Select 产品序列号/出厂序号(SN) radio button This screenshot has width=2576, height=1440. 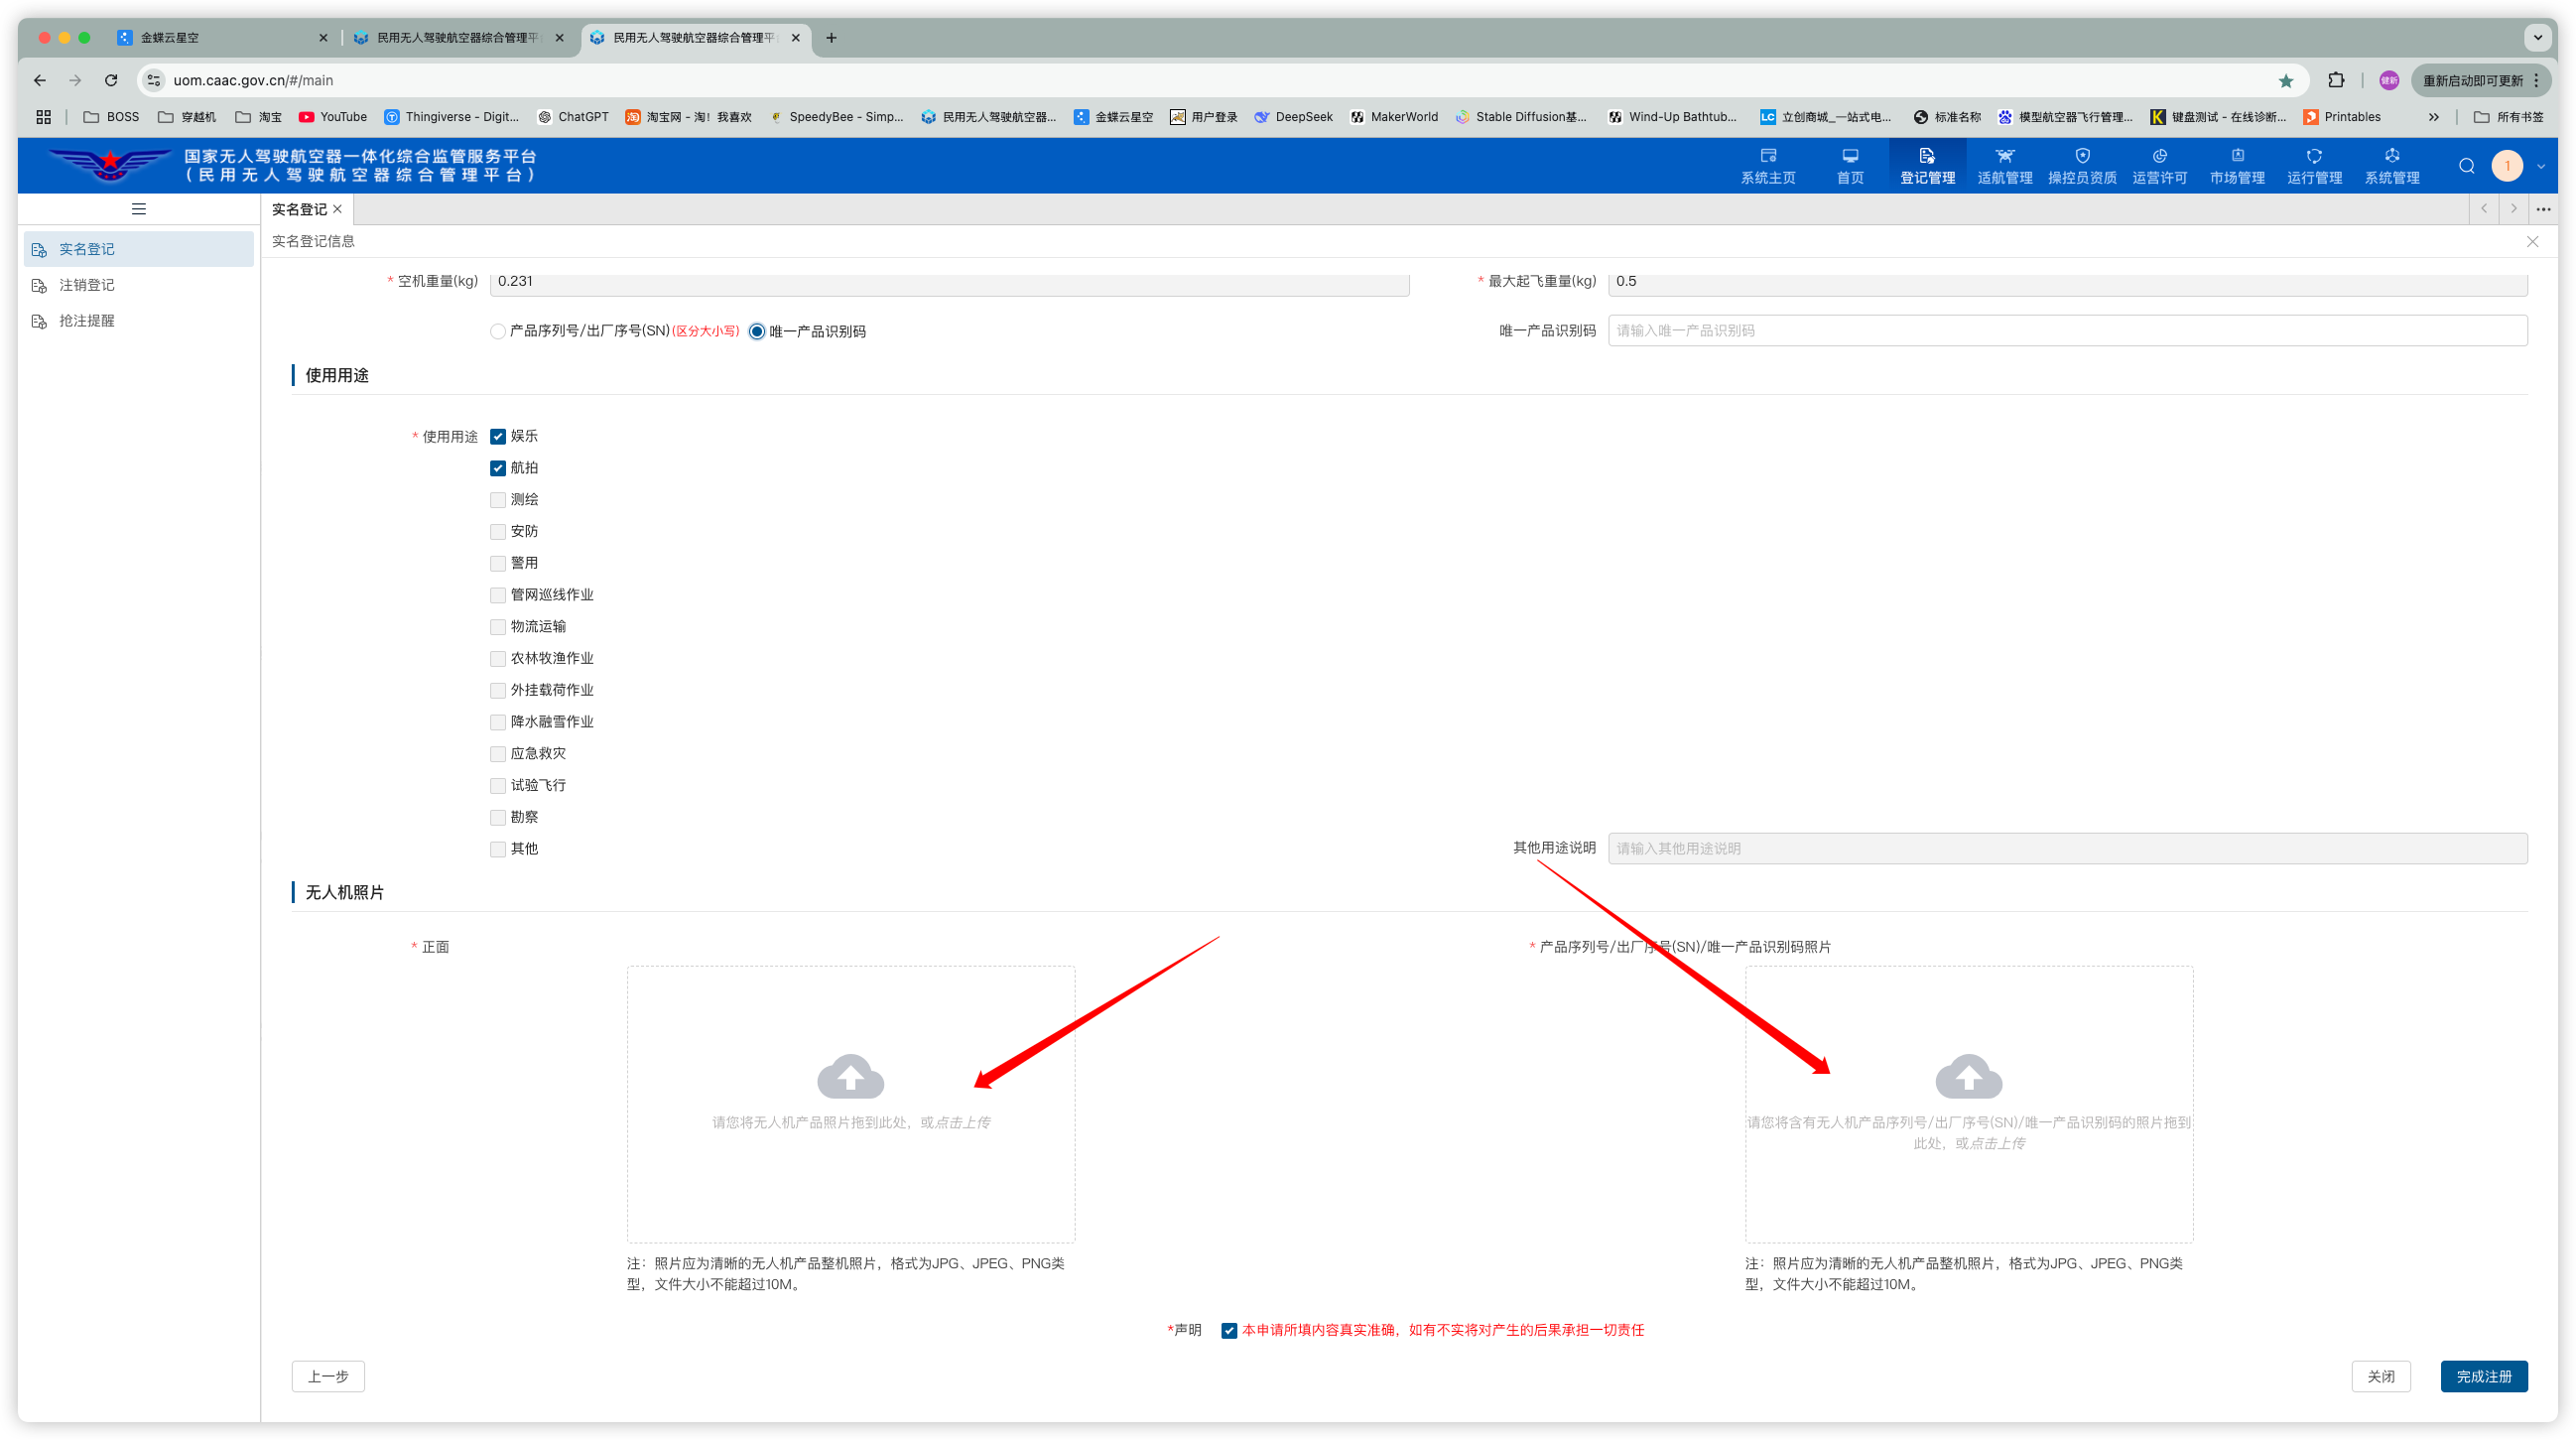click(x=498, y=332)
